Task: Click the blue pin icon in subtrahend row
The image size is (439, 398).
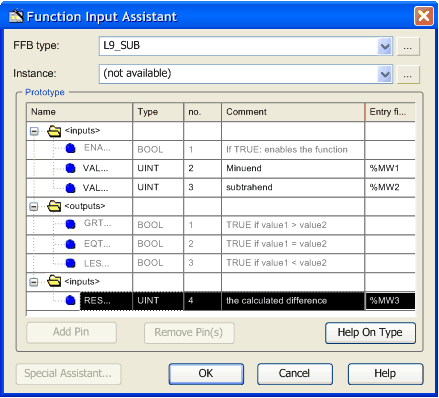Action: 70,188
